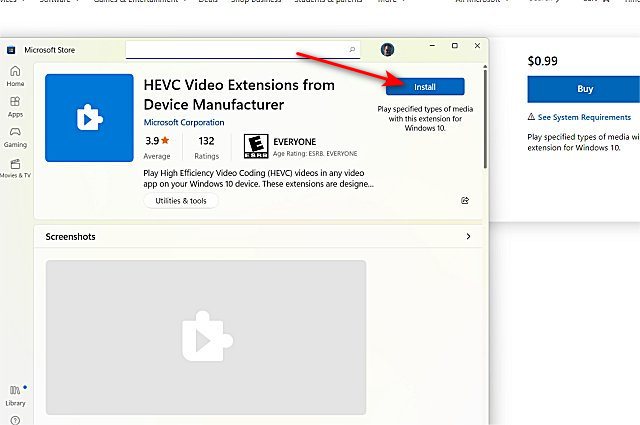Click the share icon on app card
The image size is (640, 425).
coord(465,201)
